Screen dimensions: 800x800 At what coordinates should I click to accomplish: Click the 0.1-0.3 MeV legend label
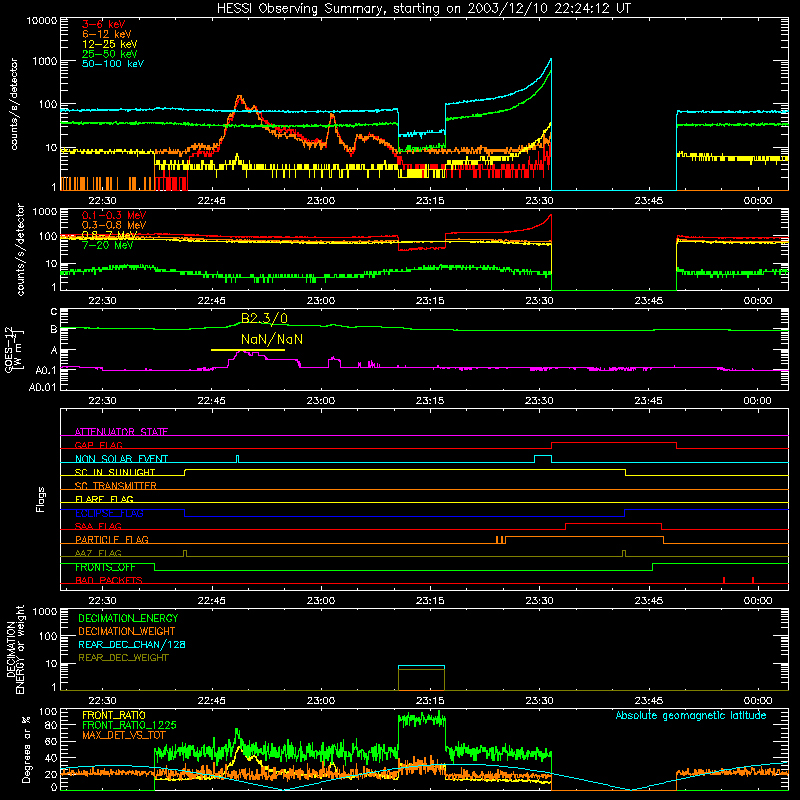[114, 215]
